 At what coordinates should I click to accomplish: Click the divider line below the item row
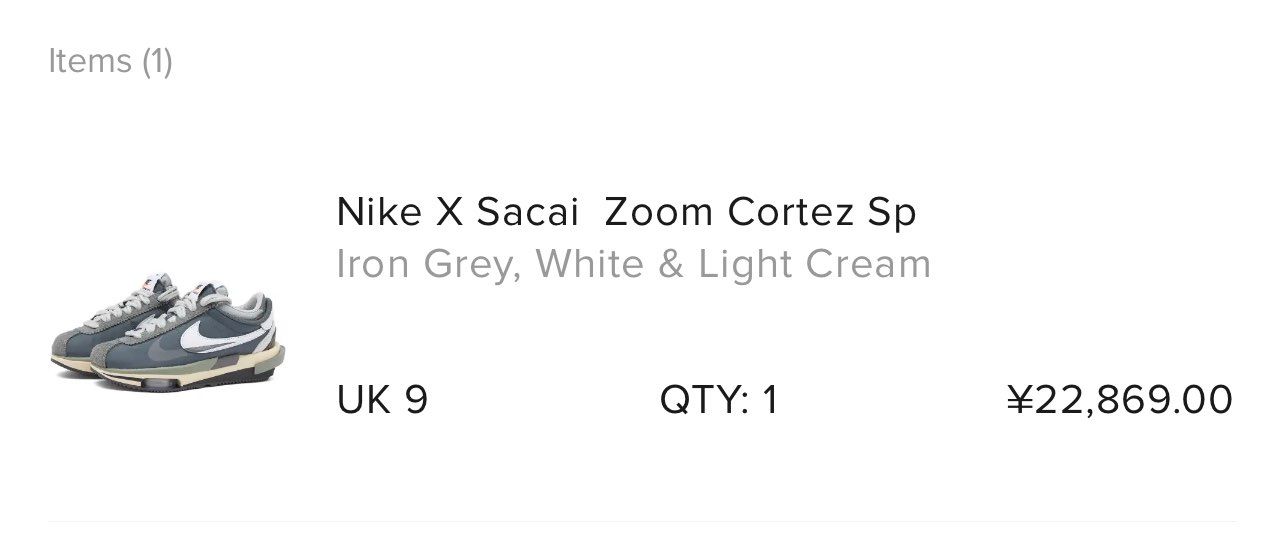tap(642, 521)
